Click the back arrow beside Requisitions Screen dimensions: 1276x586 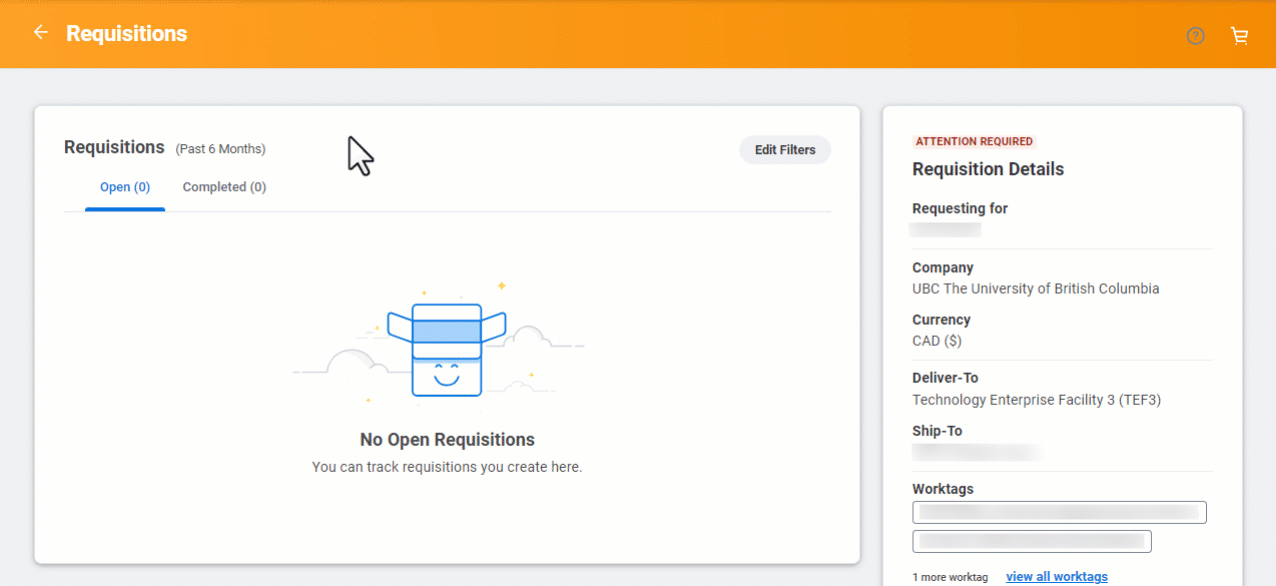point(40,31)
